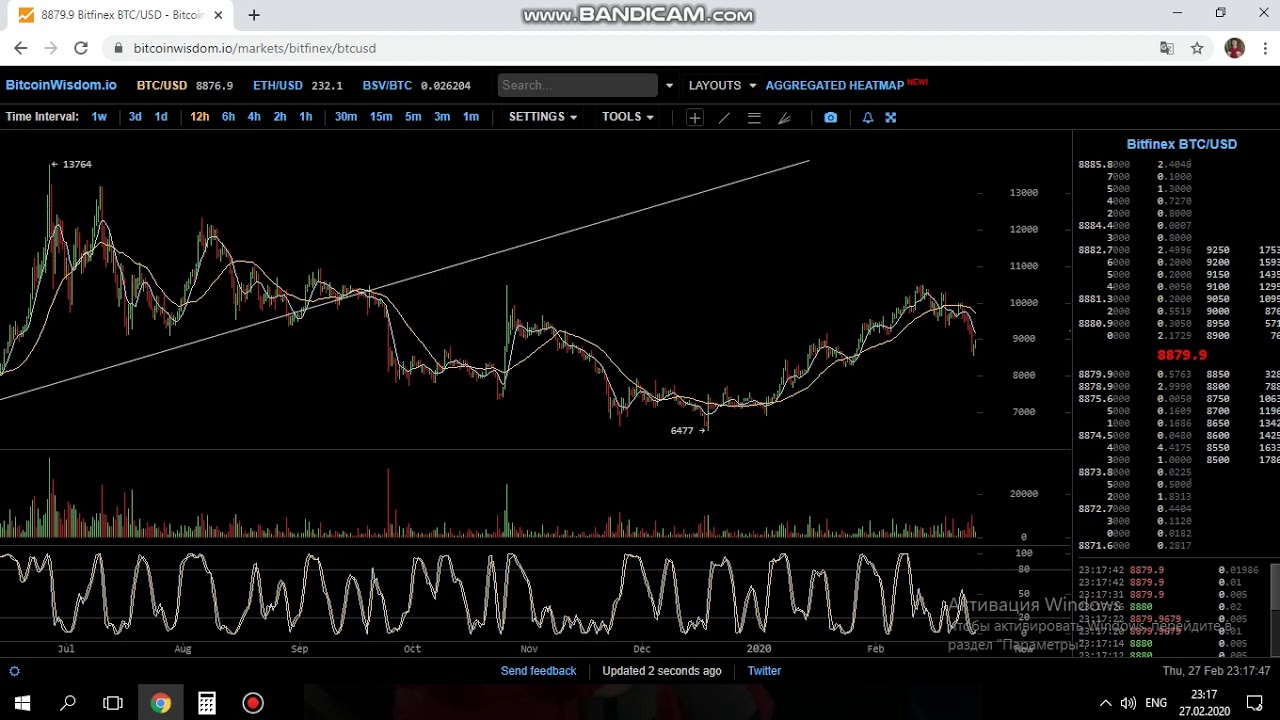Go back to the previous page
The height and width of the screenshot is (720, 1280).
[21, 48]
